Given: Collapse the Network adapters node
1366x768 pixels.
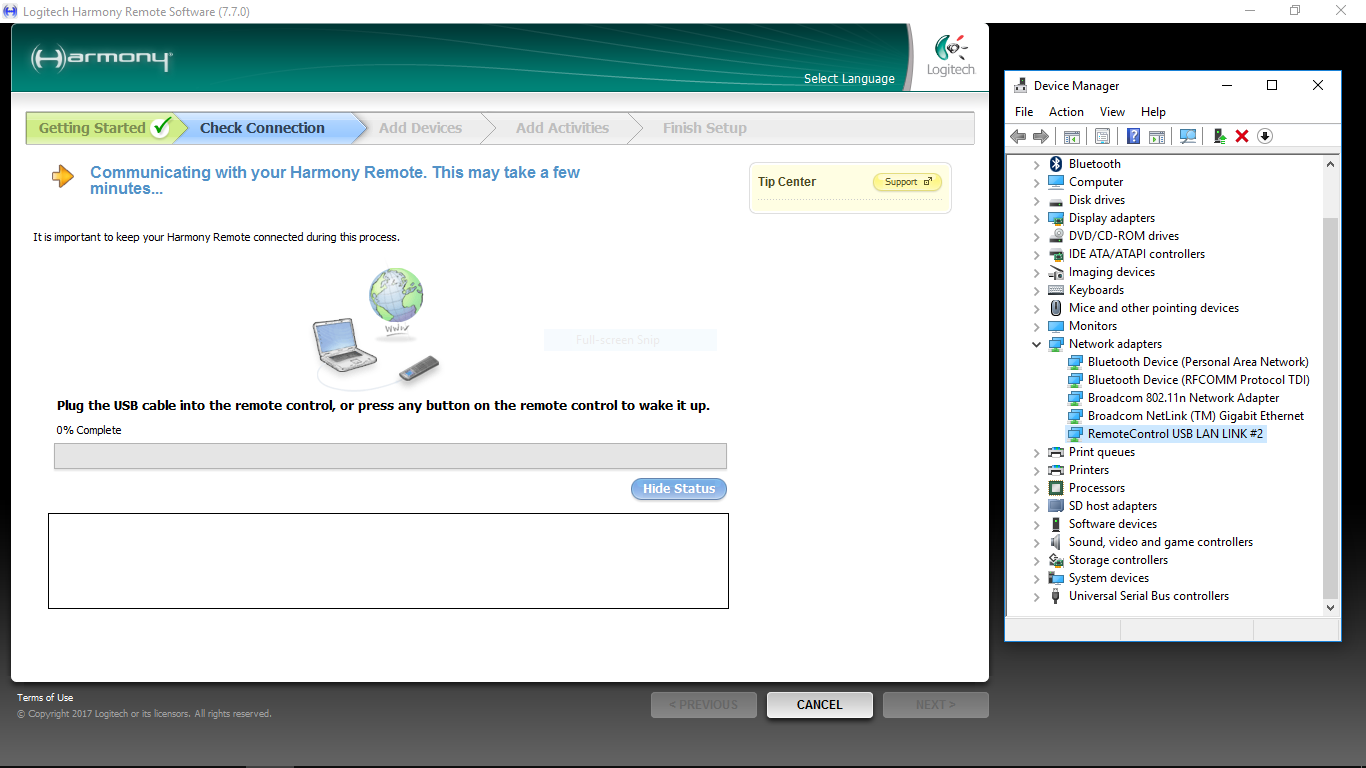Looking at the screenshot, I should [1036, 344].
